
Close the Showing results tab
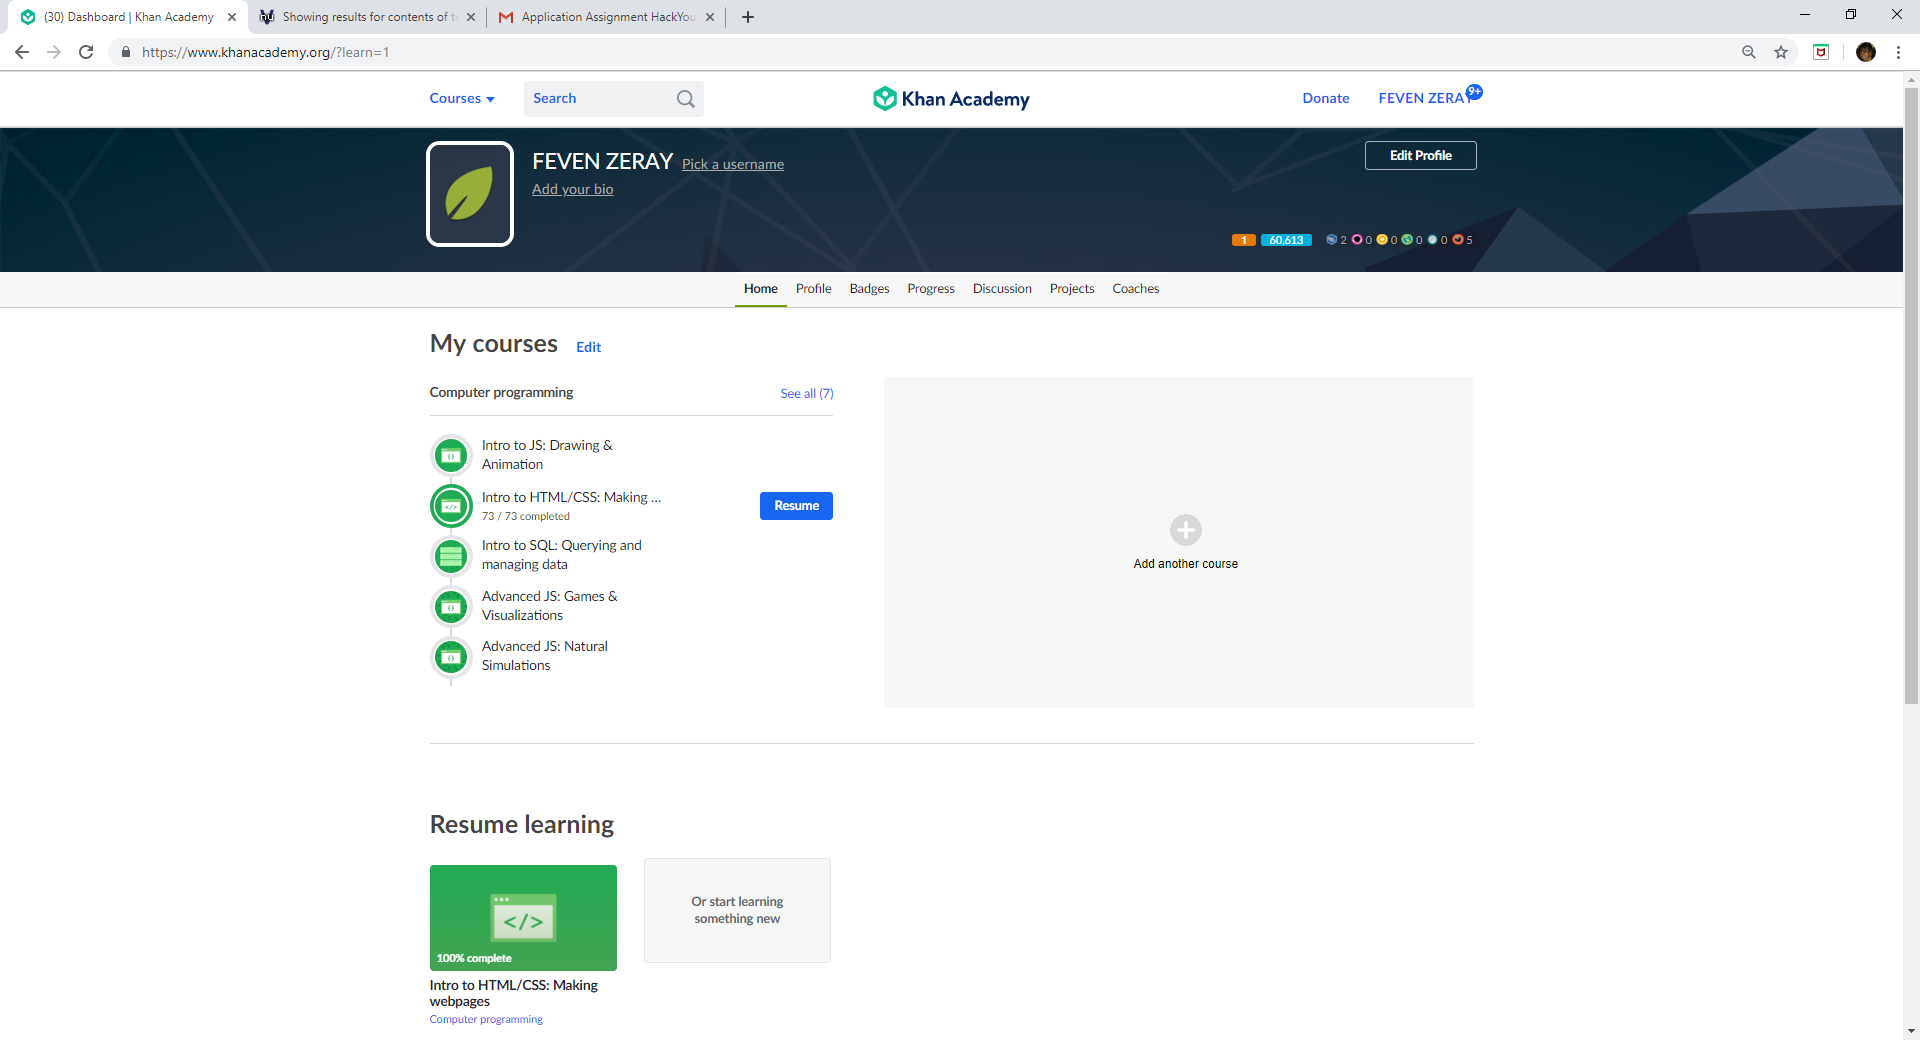(471, 17)
